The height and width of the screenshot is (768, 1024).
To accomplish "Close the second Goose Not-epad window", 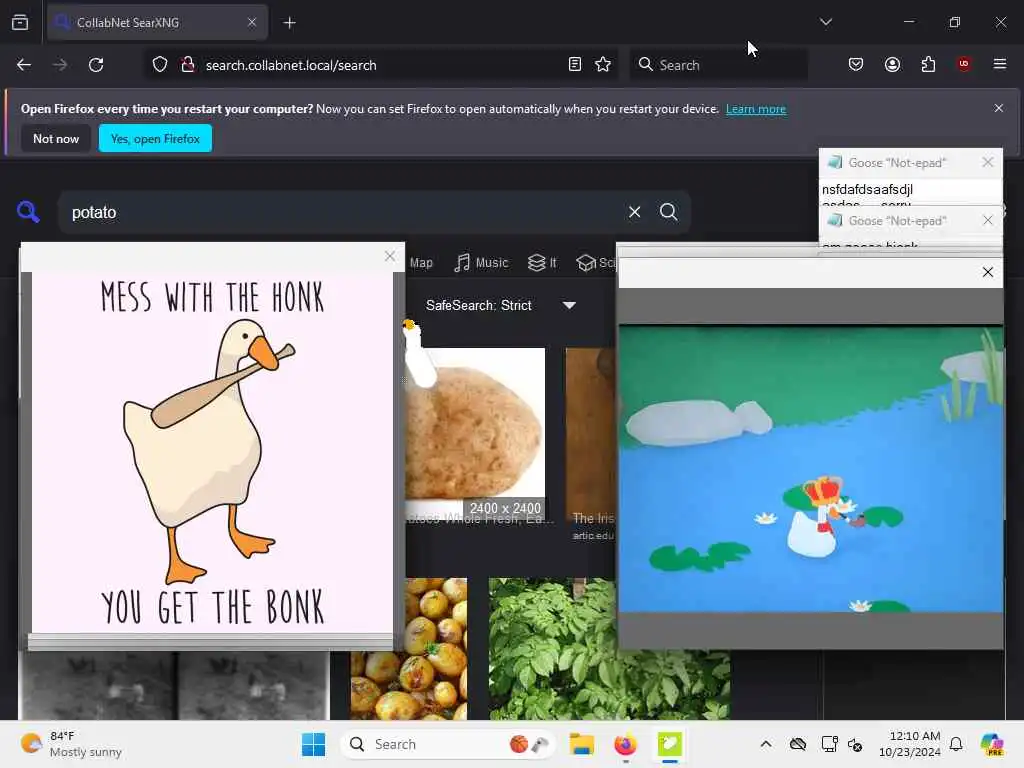I will coord(987,221).
